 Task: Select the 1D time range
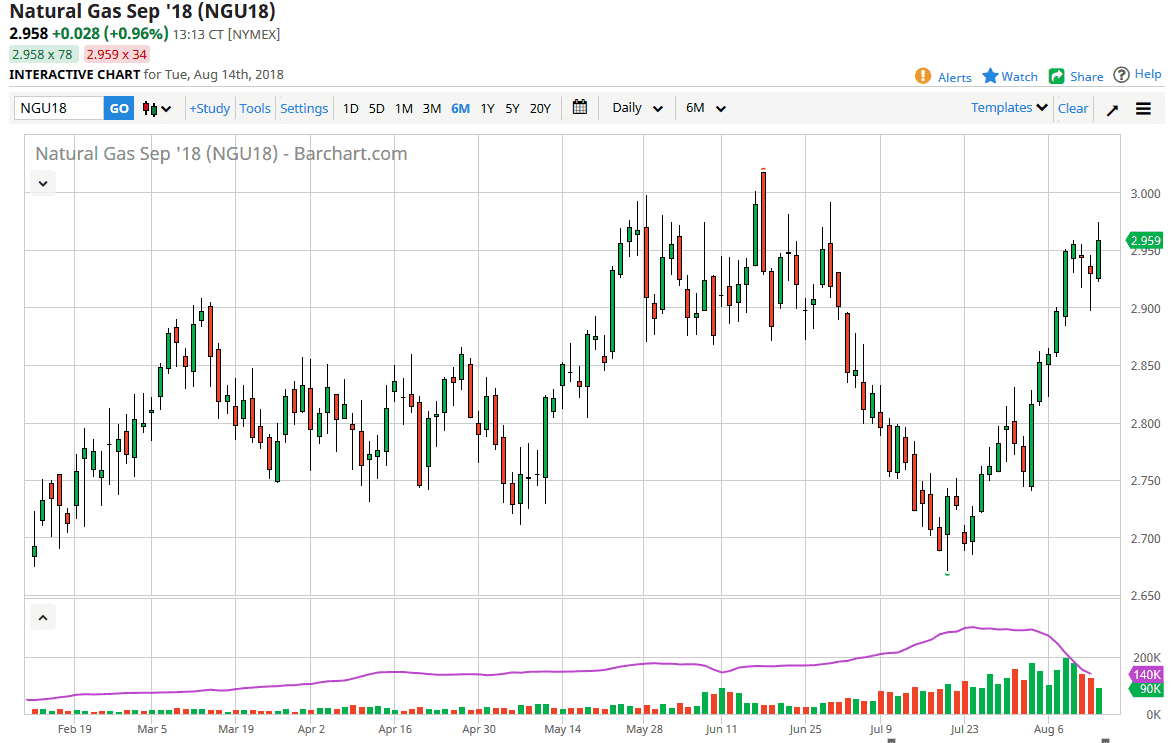pyautogui.click(x=350, y=108)
